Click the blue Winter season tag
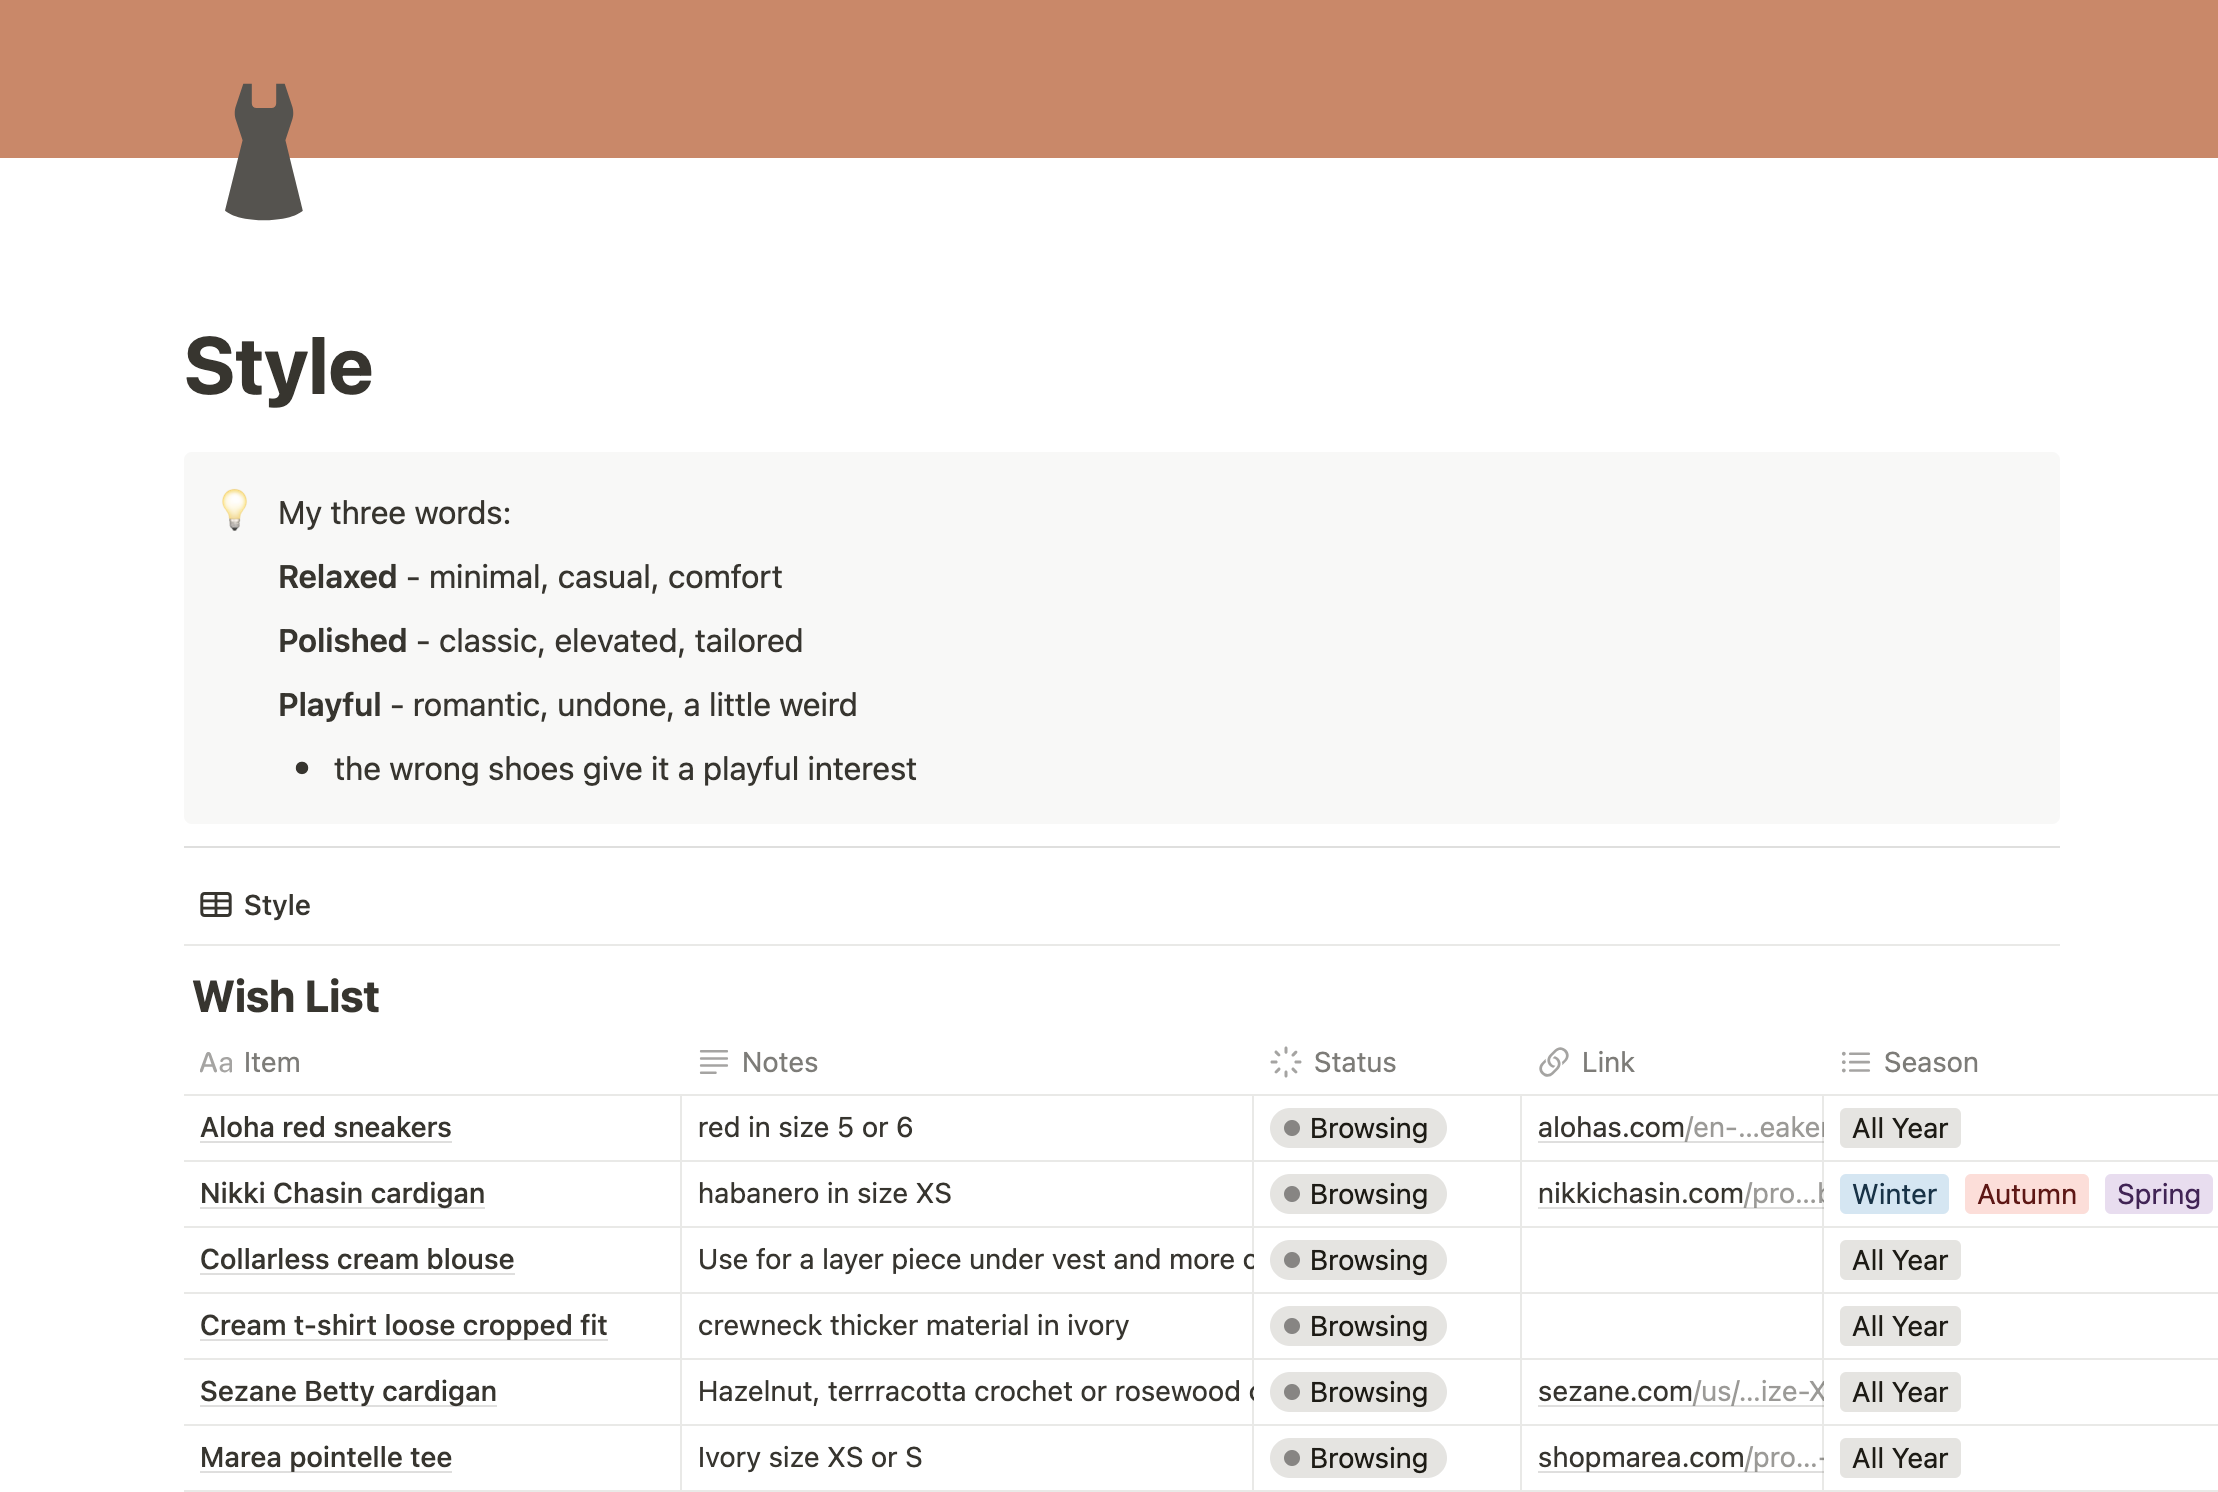Screen dimensions: 2218x1492 (x=1893, y=1194)
